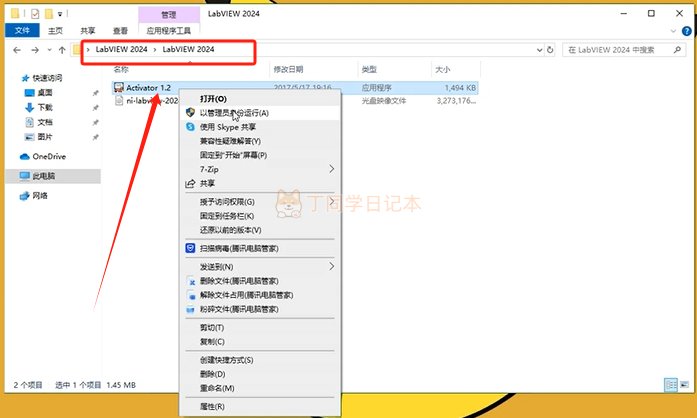Click the search magnifier icon

[677, 50]
